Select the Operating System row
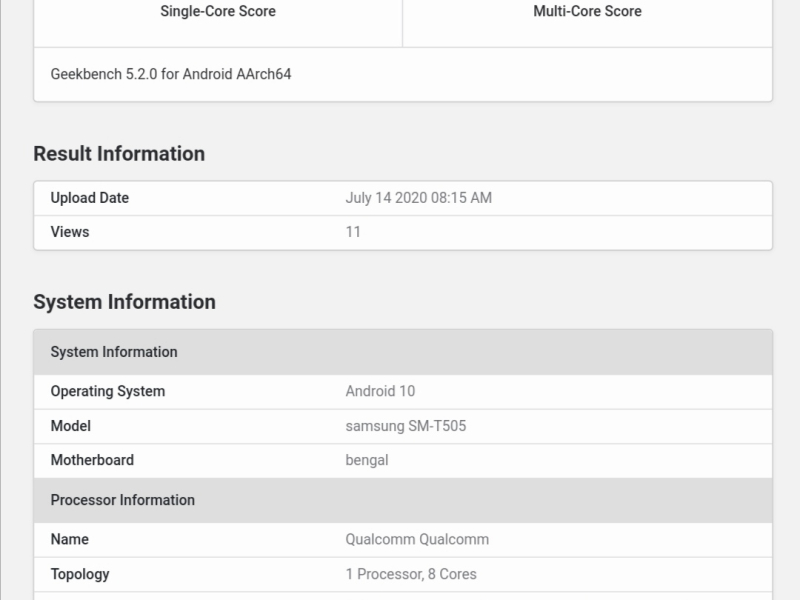 click(x=109, y=391)
